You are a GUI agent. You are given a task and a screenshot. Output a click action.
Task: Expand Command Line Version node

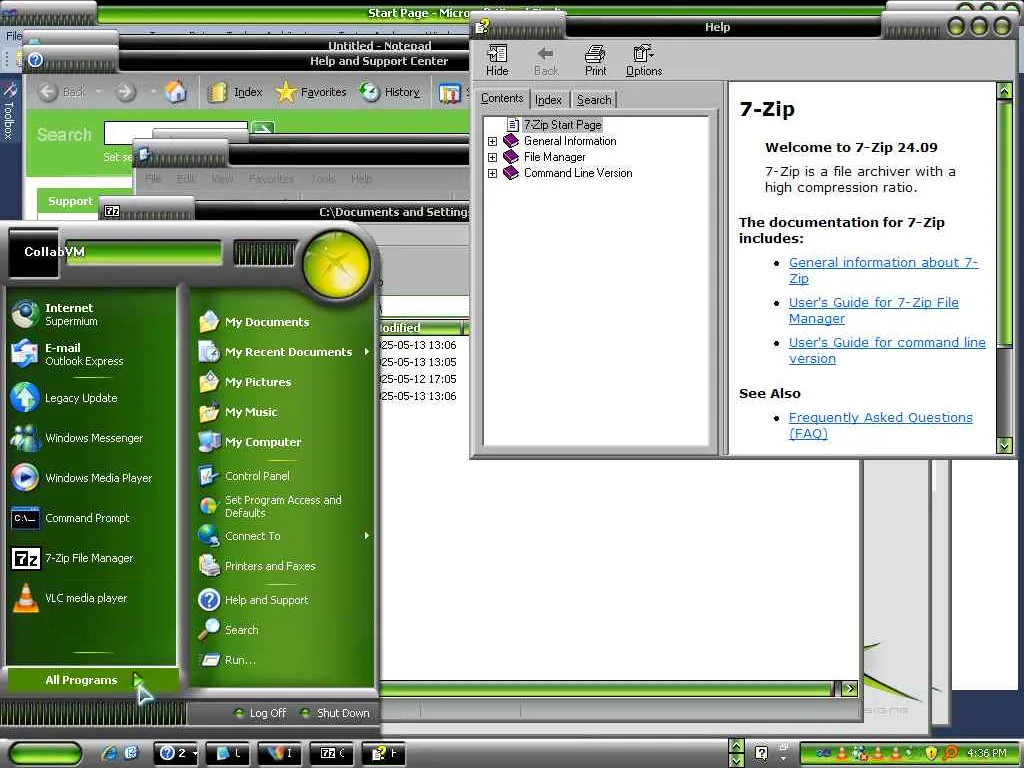click(492, 173)
